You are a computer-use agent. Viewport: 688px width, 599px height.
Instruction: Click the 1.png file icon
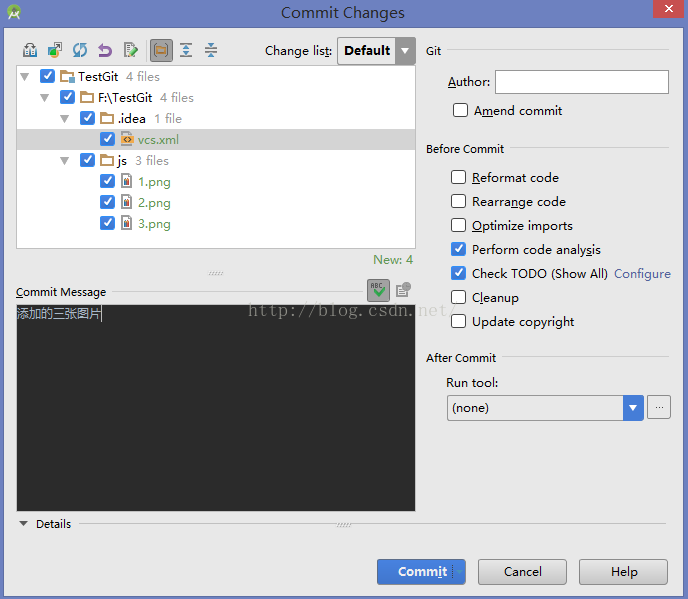pyautogui.click(x=126, y=181)
